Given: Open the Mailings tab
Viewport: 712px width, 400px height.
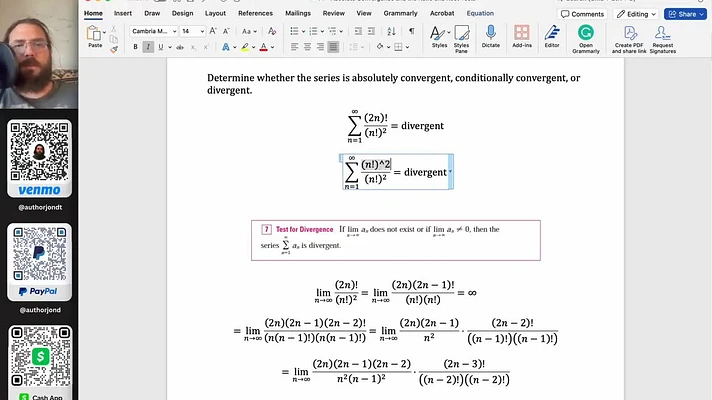Looking at the screenshot, I should [x=298, y=13].
